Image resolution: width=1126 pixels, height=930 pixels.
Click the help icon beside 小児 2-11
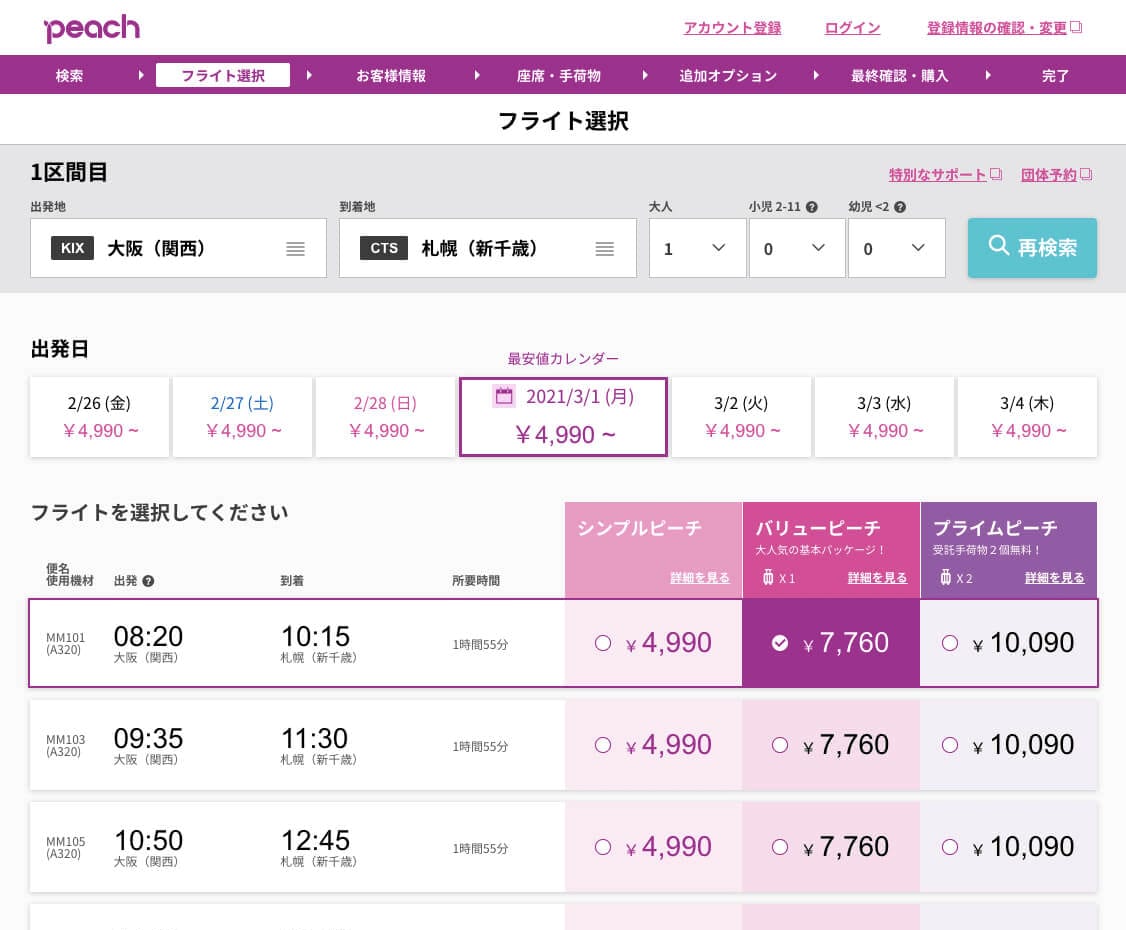[x=812, y=207]
